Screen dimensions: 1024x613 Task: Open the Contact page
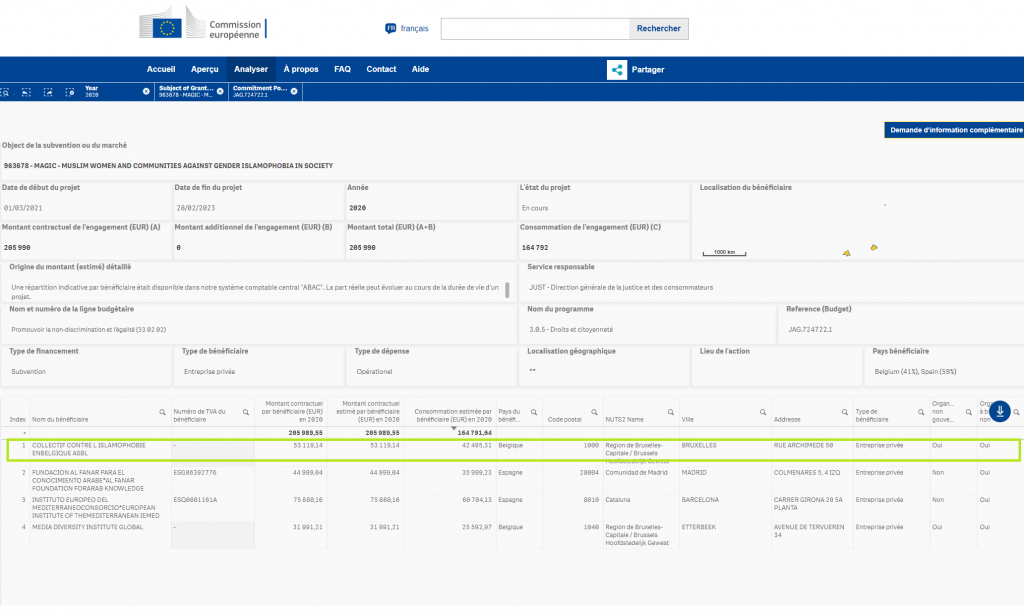[x=381, y=69]
